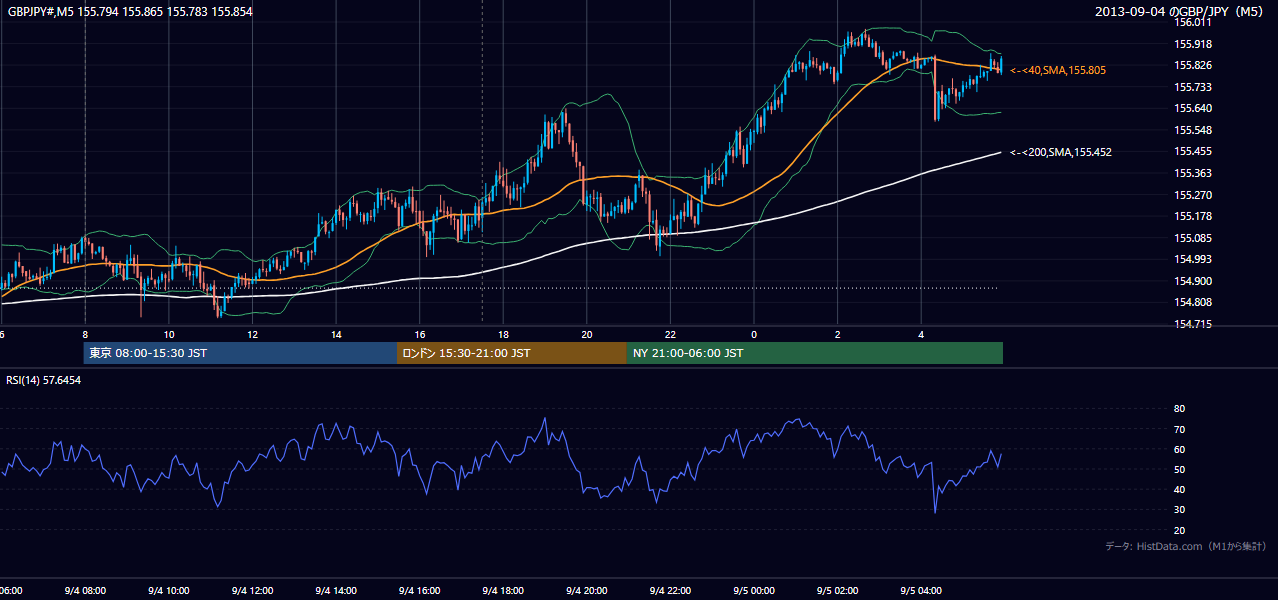Select the NY 21:00-06:00 JST session bar
The width and height of the screenshot is (1278, 600).
815,353
